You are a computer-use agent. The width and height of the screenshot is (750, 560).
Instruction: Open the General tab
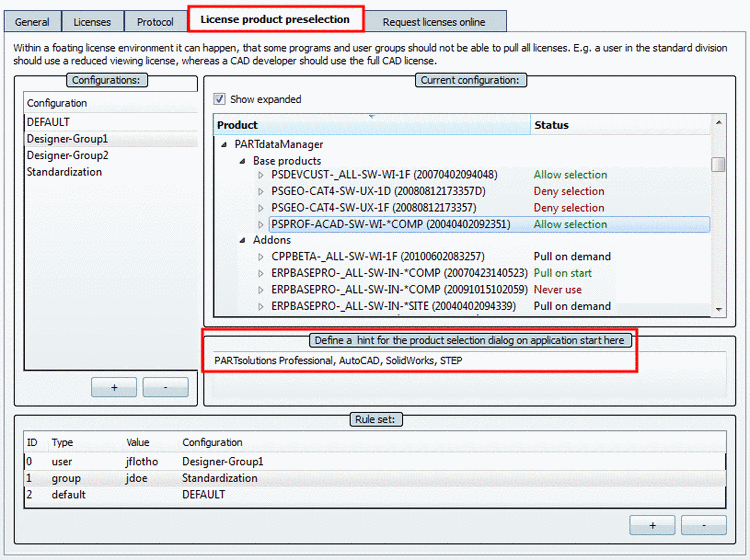point(32,22)
